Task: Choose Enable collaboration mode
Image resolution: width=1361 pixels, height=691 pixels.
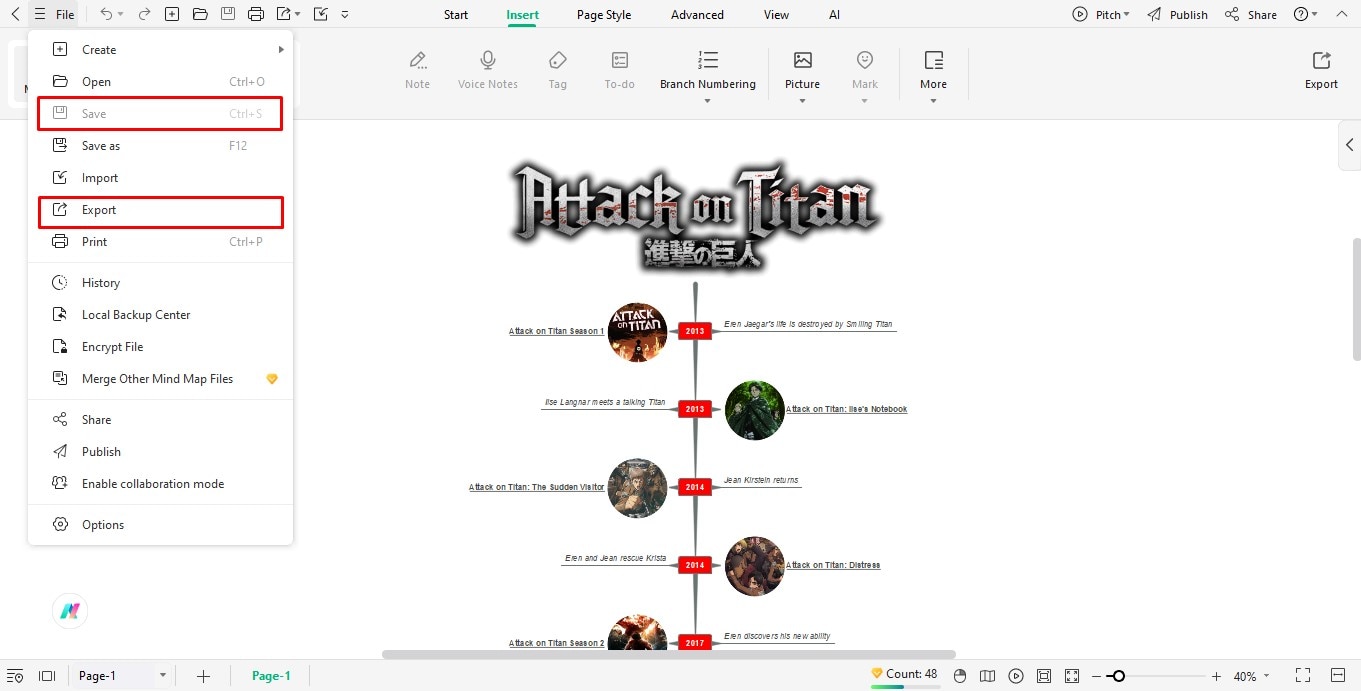Action: [x=160, y=484]
